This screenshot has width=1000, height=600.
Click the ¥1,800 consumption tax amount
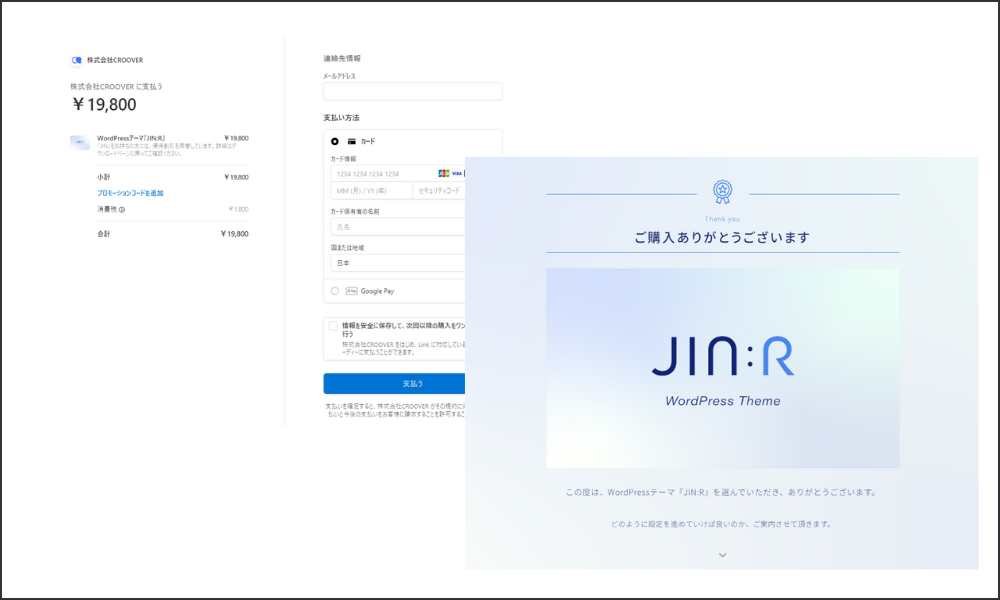(x=239, y=209)
